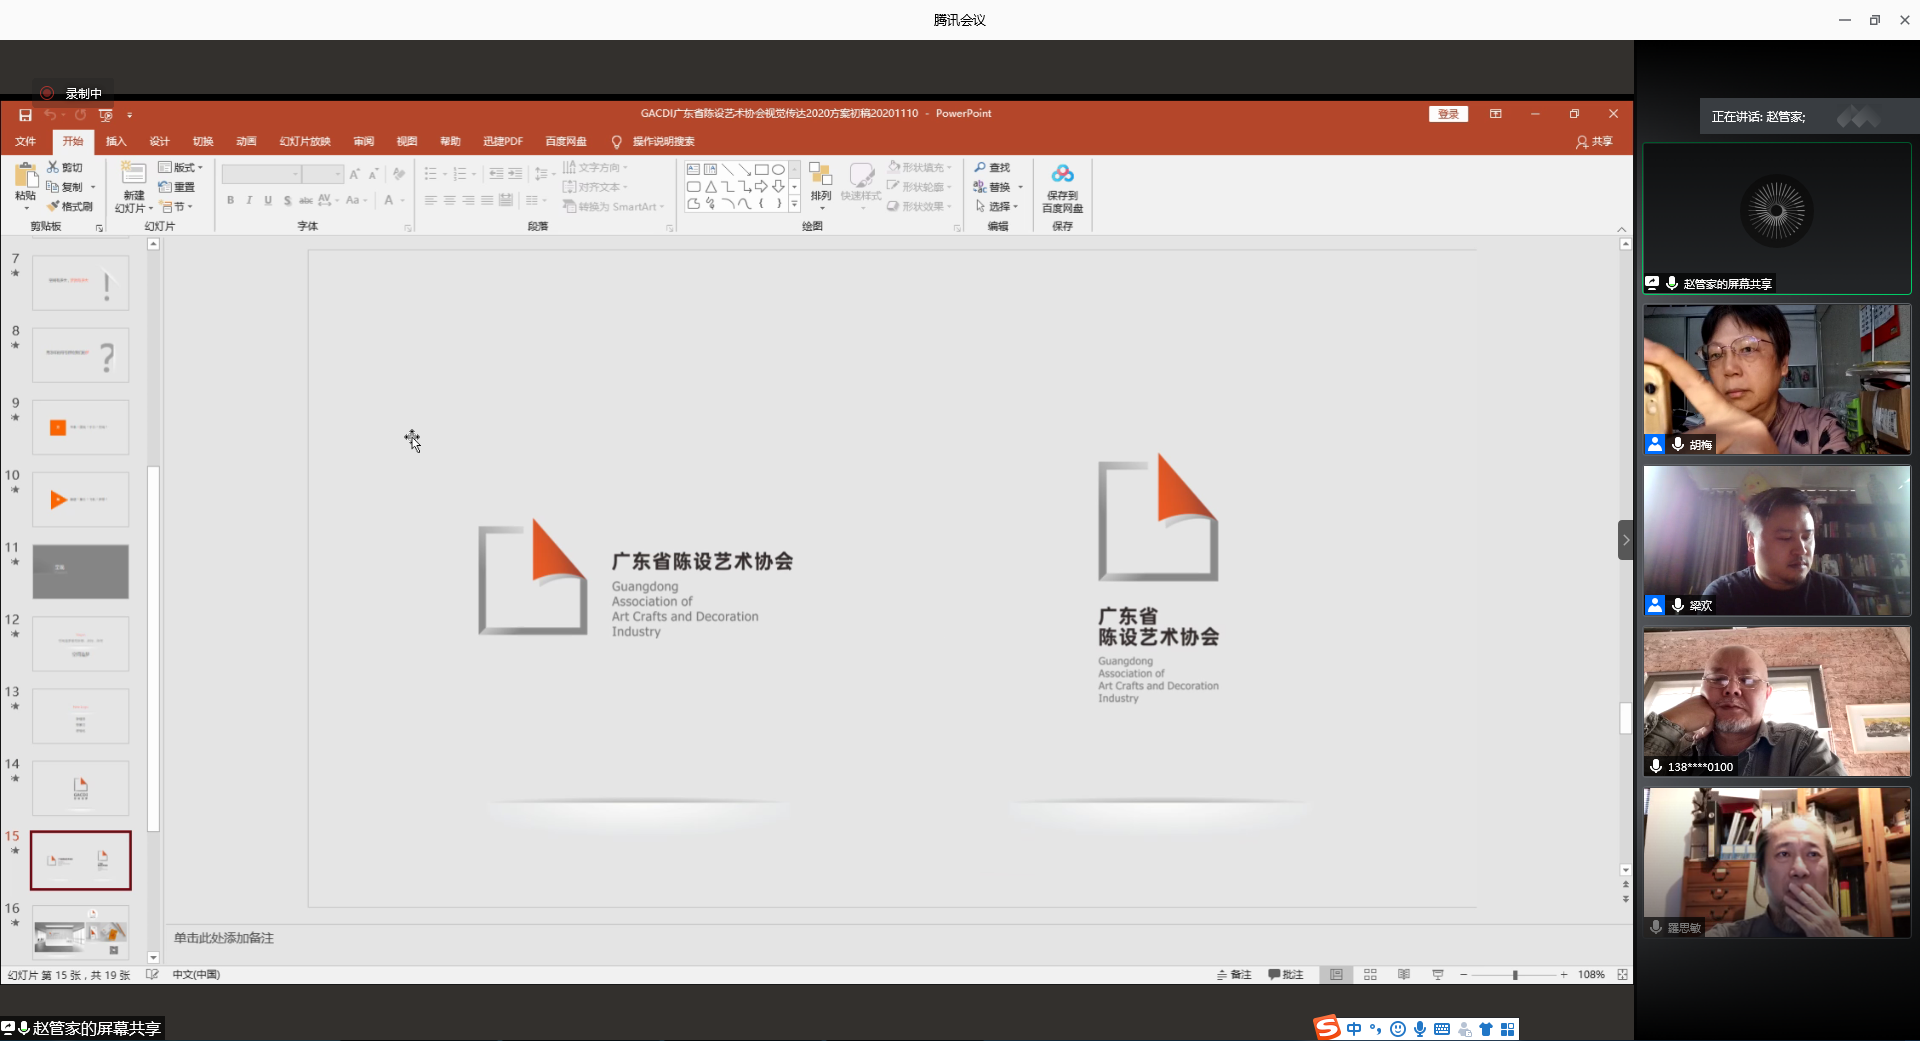Switch to the Insert (插入) tab
1920x1041 pixels.
coord(116,141)
